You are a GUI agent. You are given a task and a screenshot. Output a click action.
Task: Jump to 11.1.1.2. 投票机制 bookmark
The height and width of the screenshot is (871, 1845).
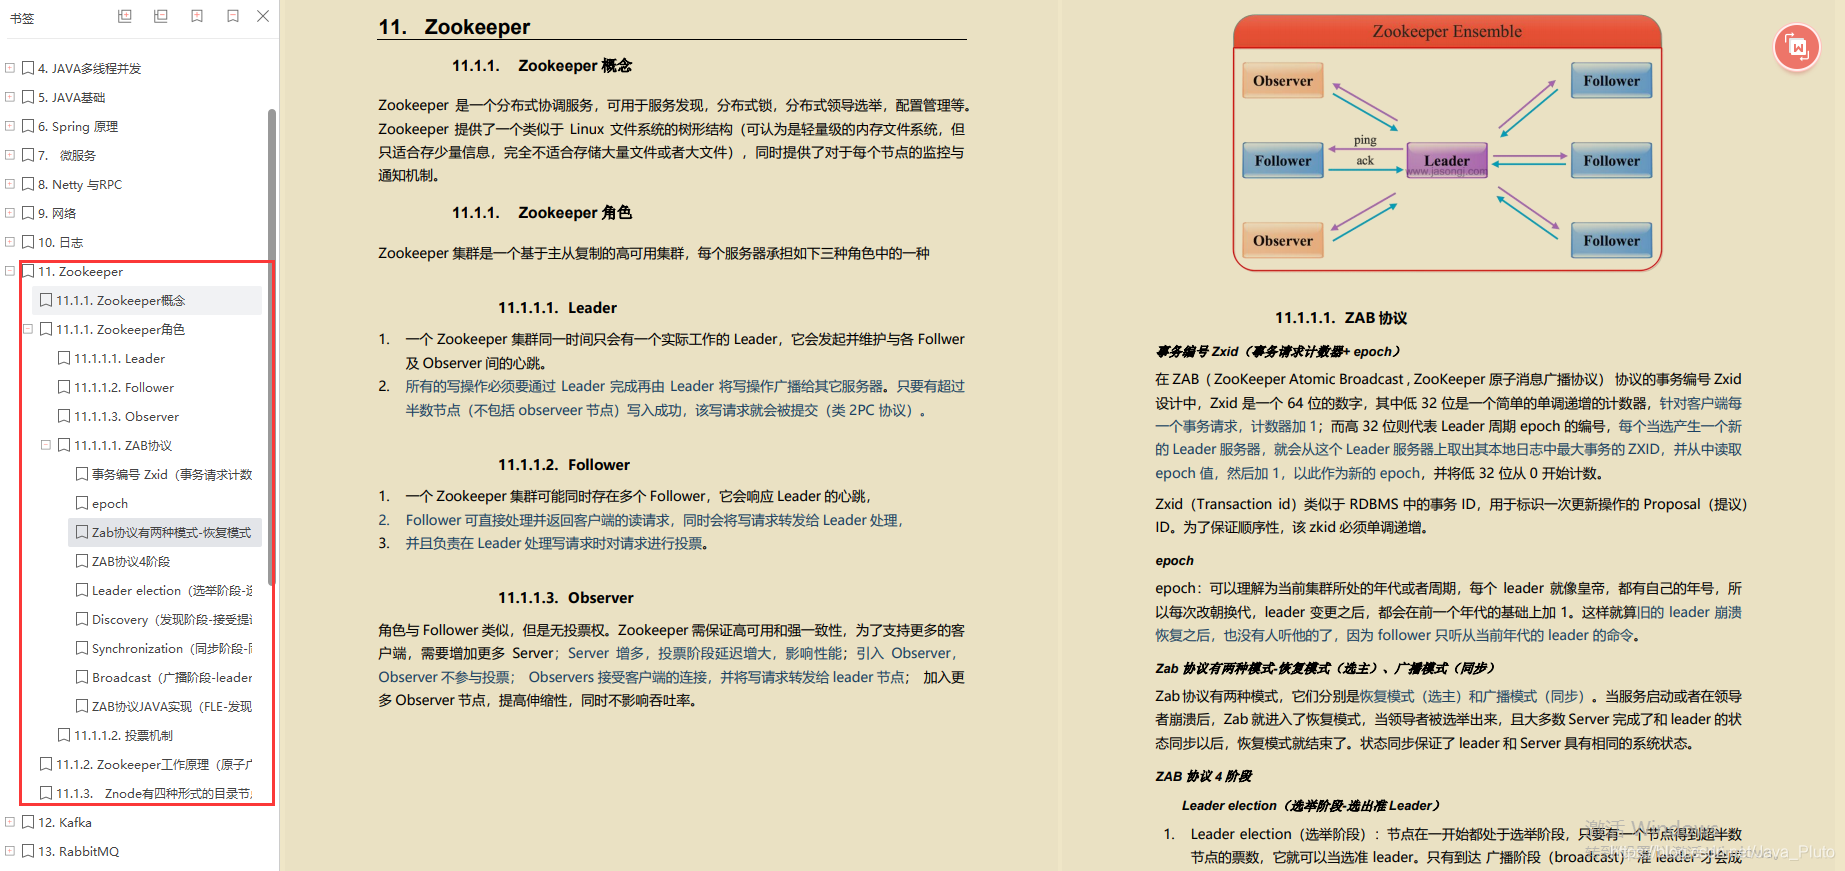coord(123,735)
